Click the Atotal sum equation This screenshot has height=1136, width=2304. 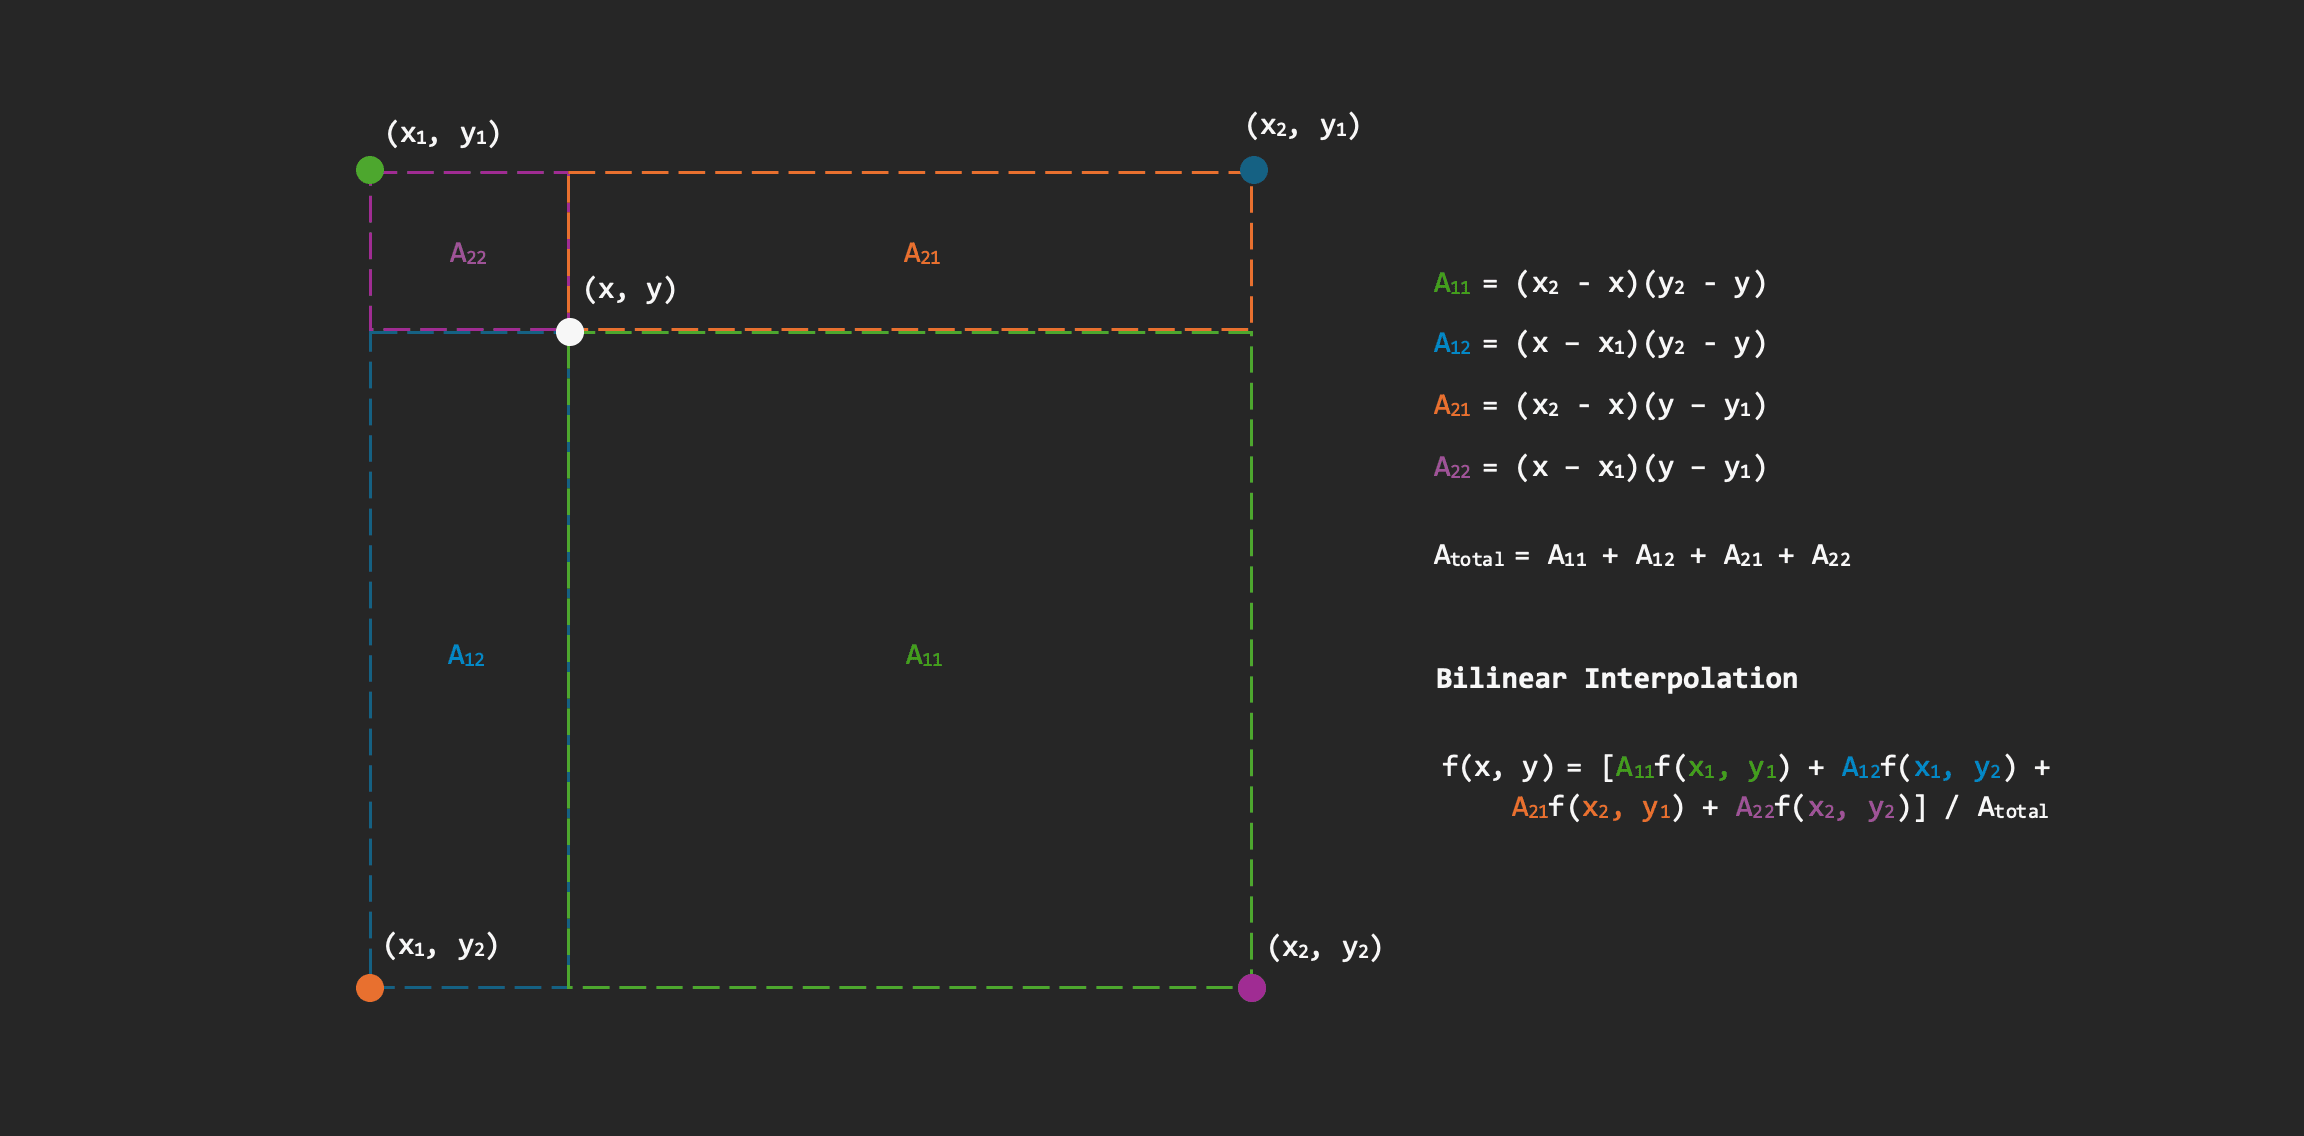coord(1641,556)
